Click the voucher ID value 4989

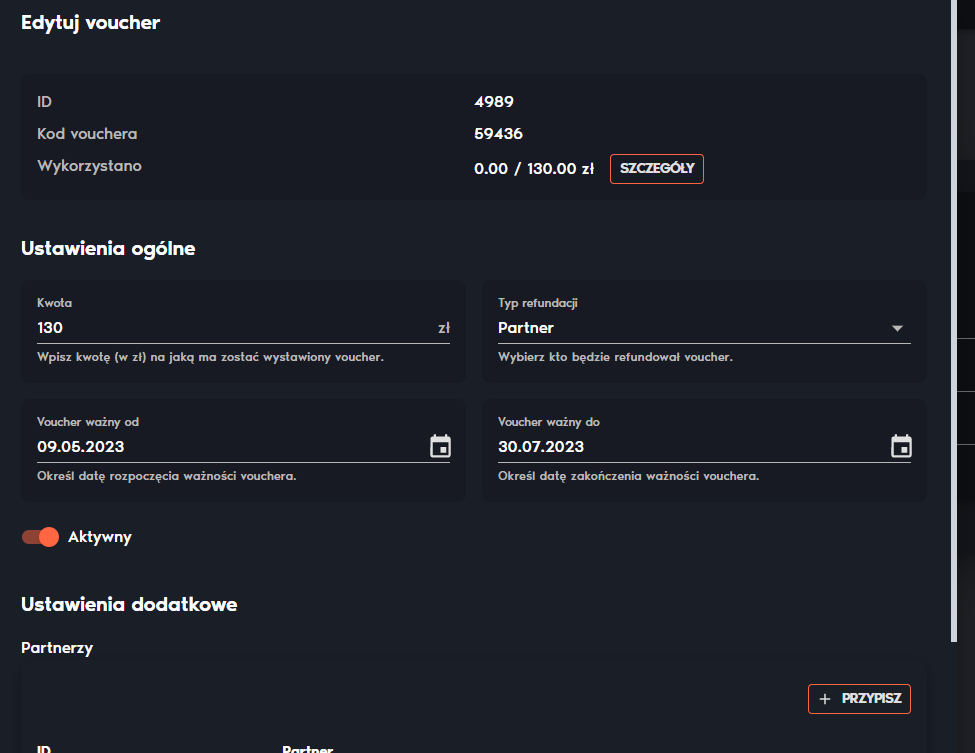tap(494, 102)
